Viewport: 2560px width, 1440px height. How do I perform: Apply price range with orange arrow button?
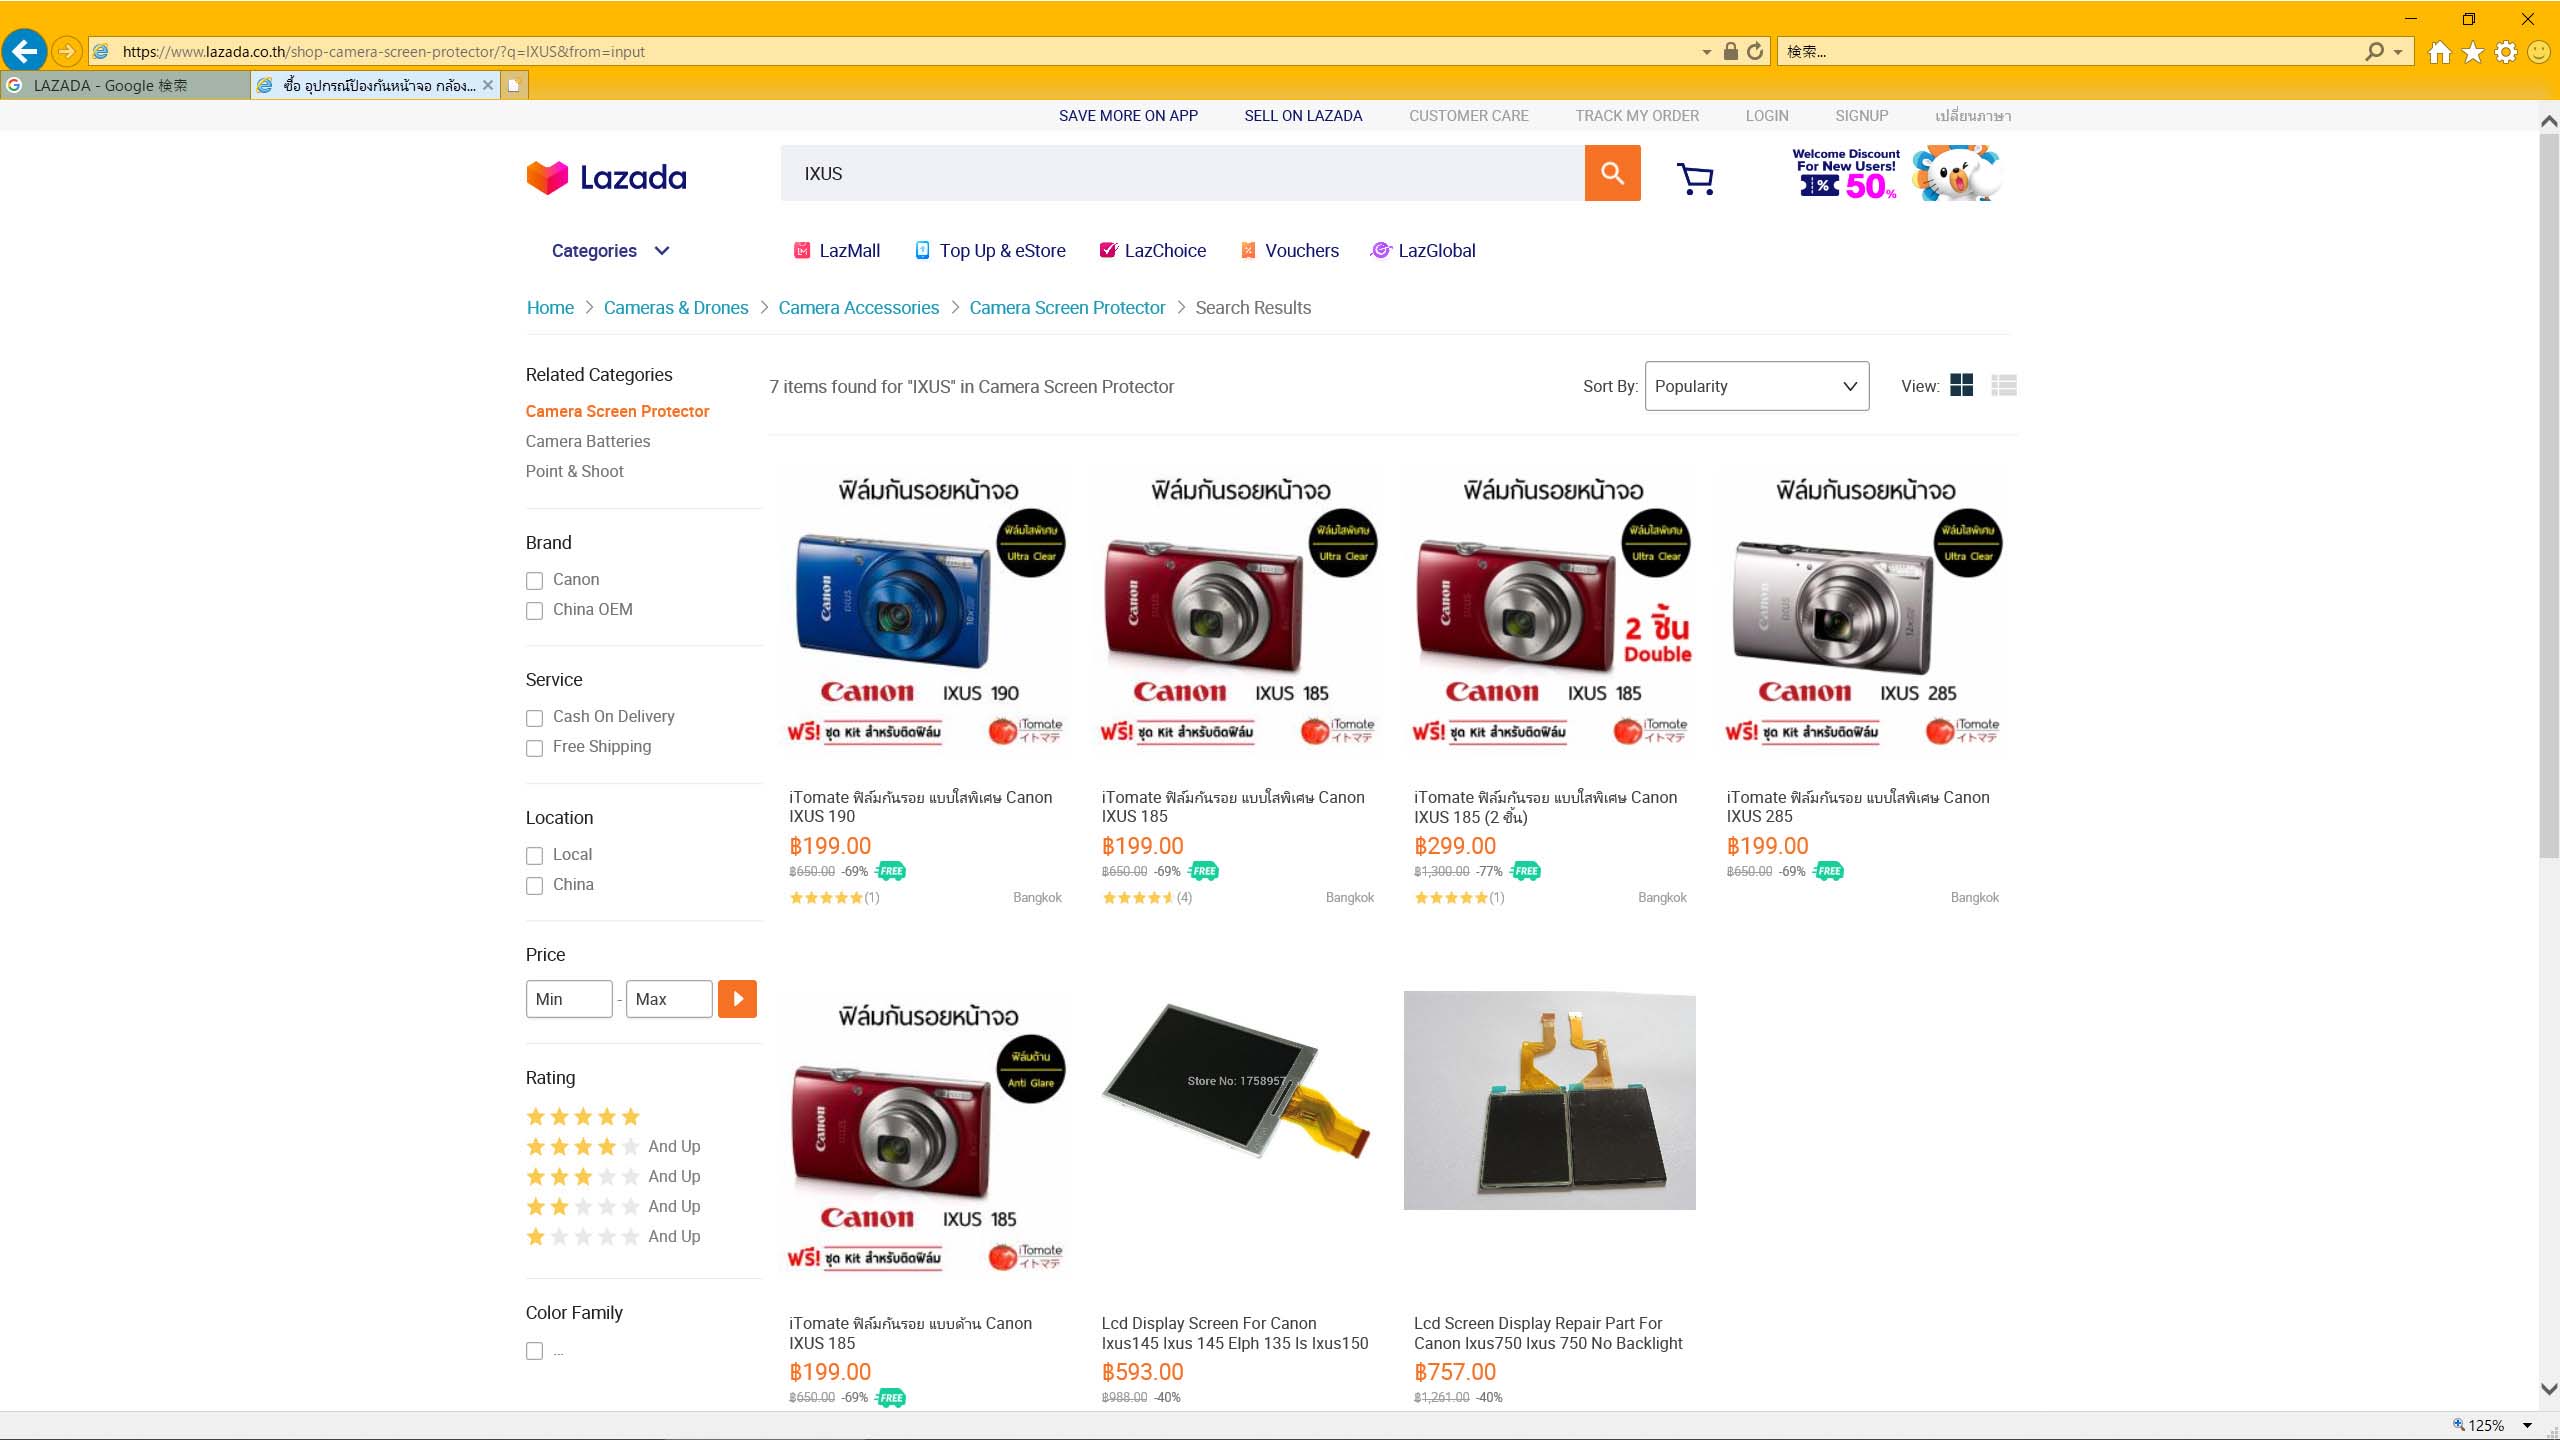737,998
